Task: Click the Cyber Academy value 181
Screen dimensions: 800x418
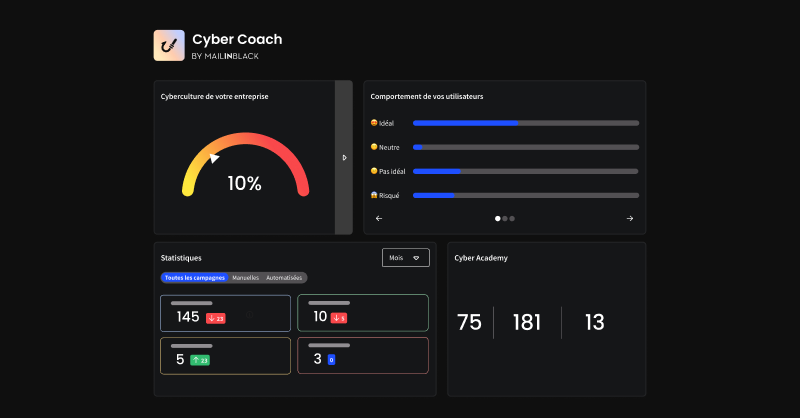Action: (527, 323)
